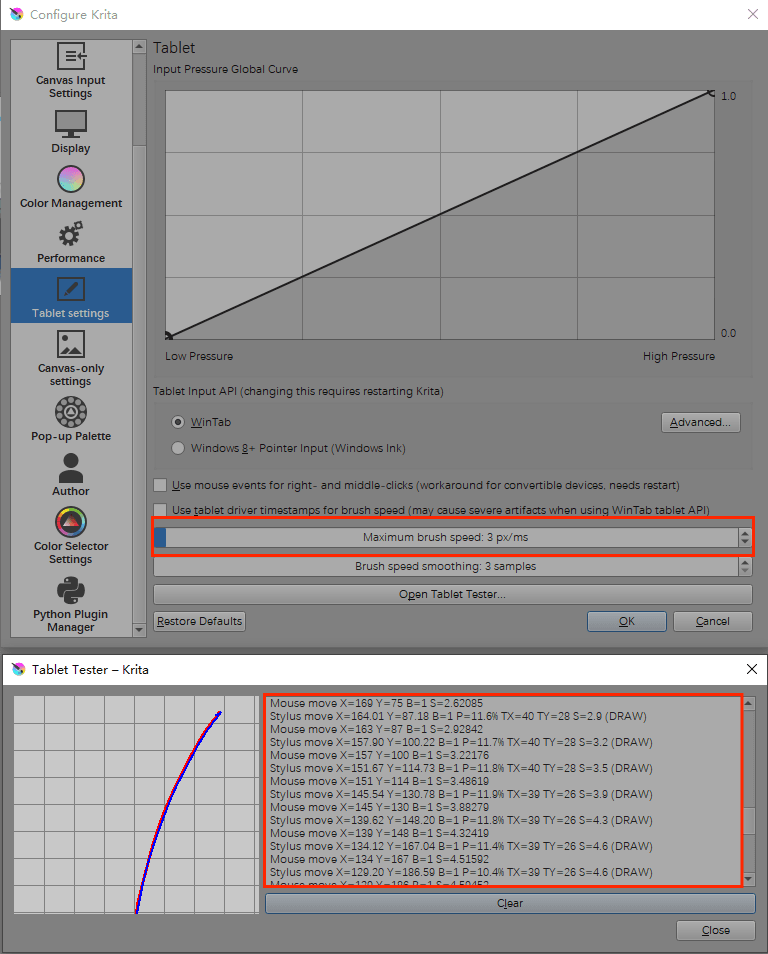Confirm settings with OK button
This screenshot has height=954, width=768.
627,621
